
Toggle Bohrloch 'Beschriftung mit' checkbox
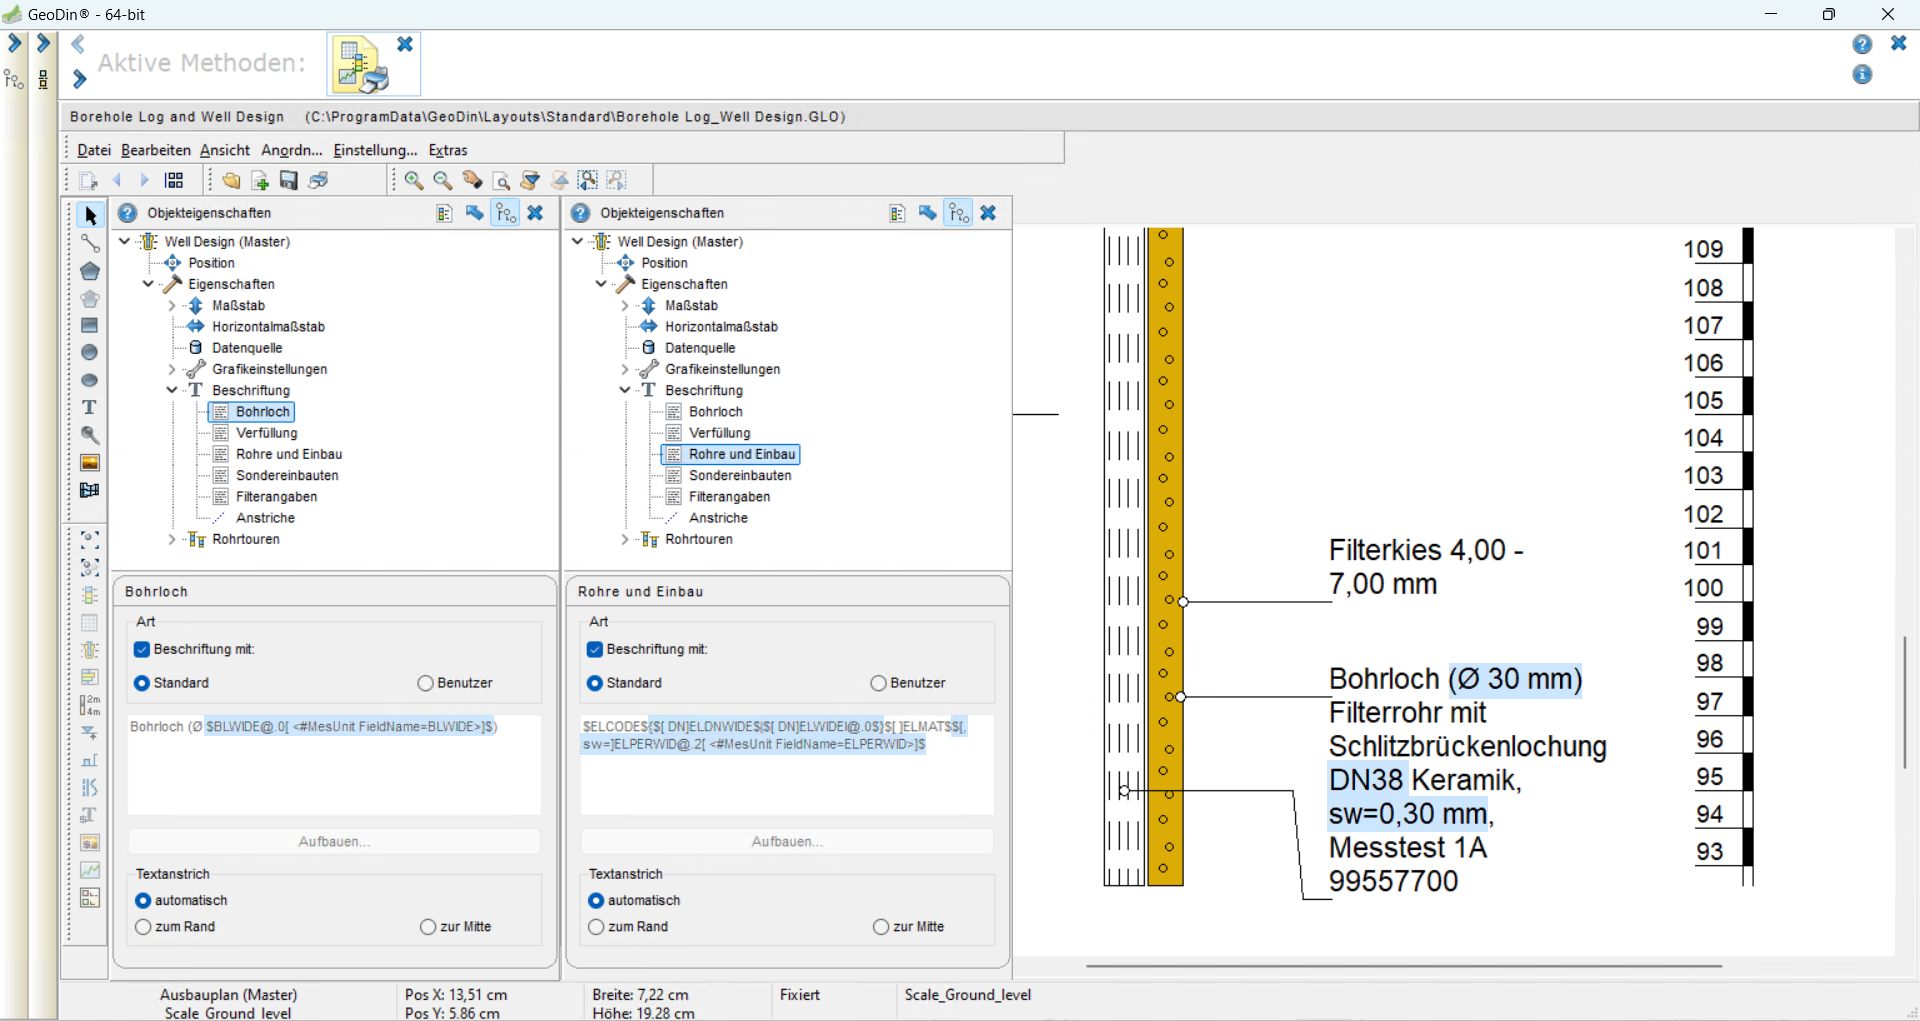(x=142, y=649)
